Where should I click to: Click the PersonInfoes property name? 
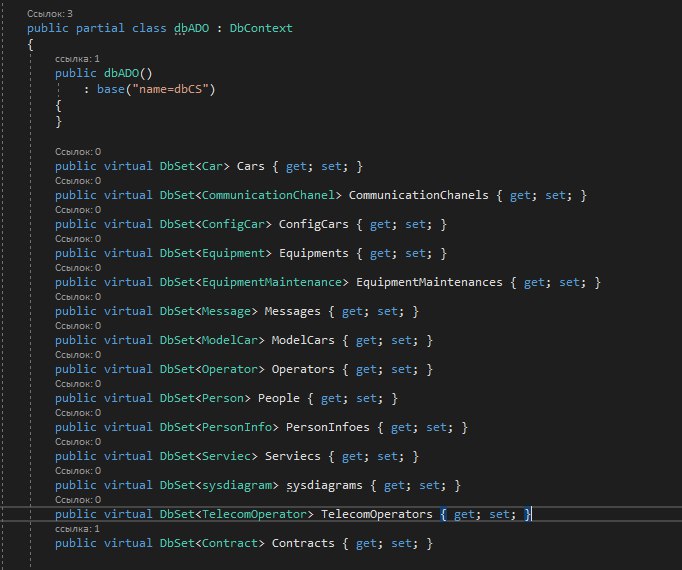click(x=328, y=427)
